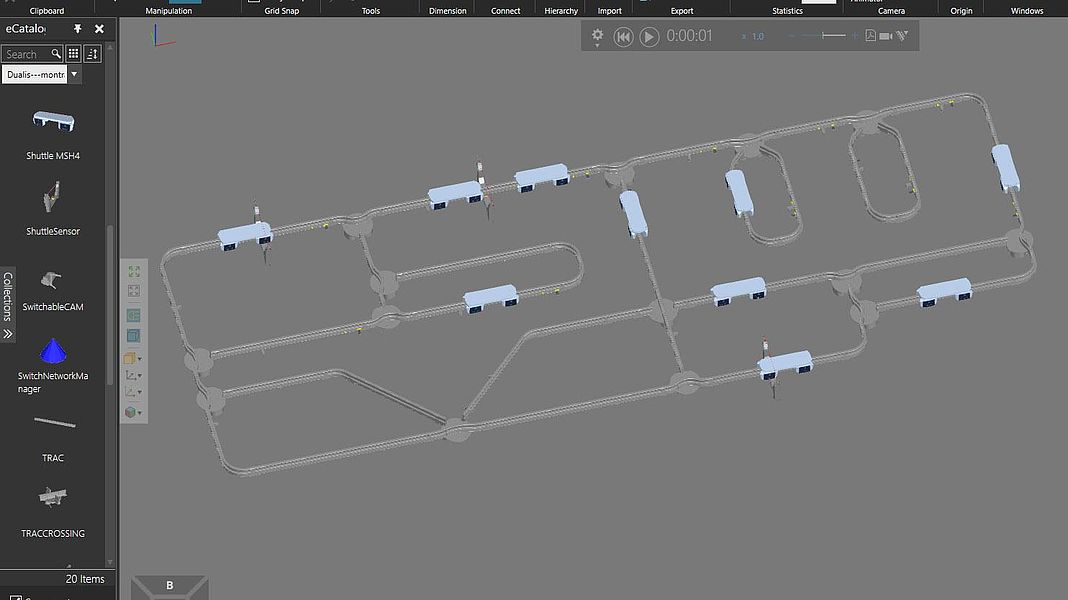Click the Origin group label
This screenshot has height=600, width=1068.
pyautogui.click(x=961, y=11)
